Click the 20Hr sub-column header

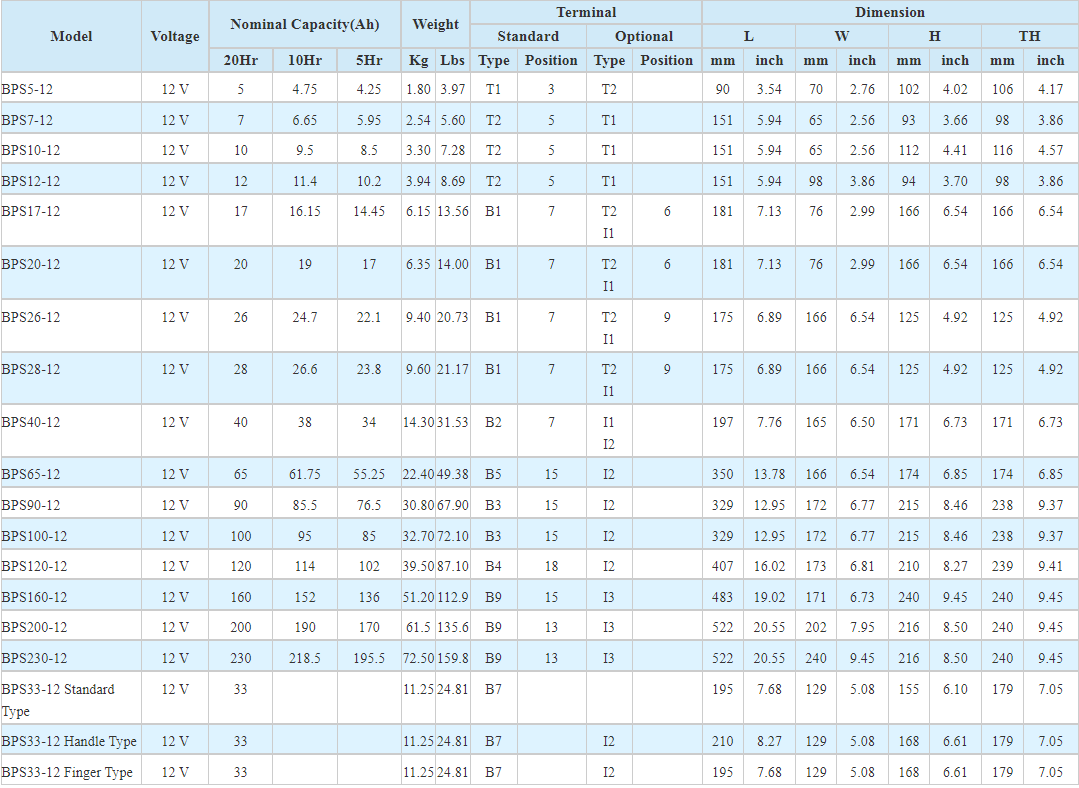[x=240, y=60]
